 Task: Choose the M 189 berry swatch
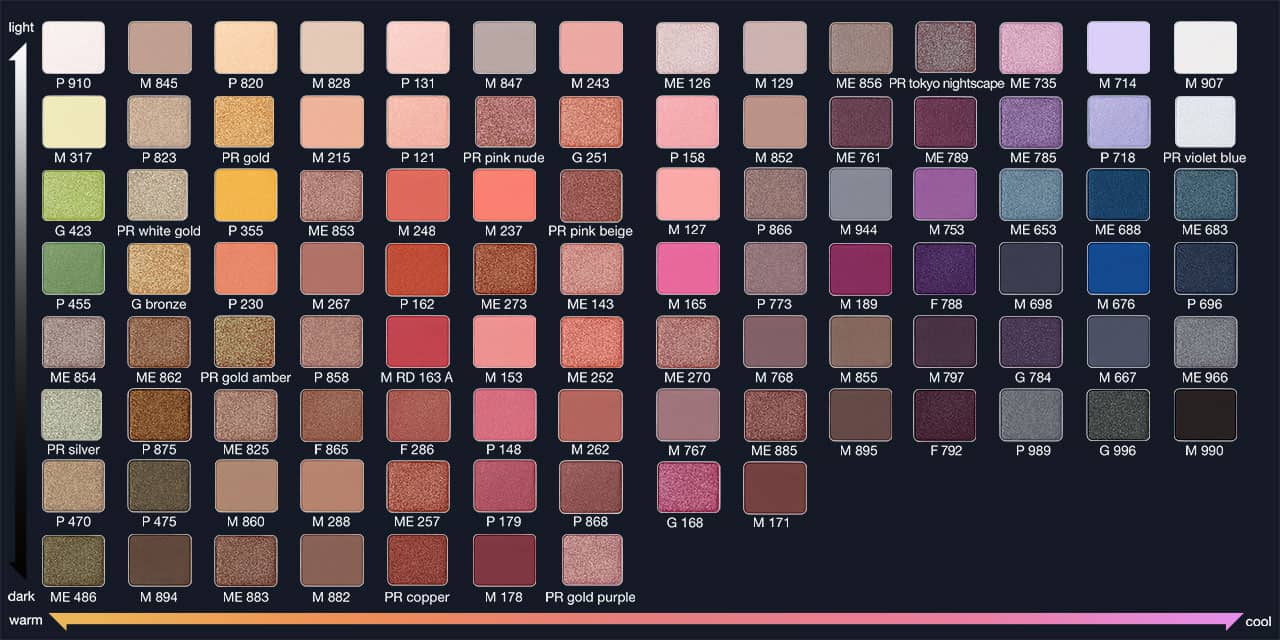coord(860,268)
